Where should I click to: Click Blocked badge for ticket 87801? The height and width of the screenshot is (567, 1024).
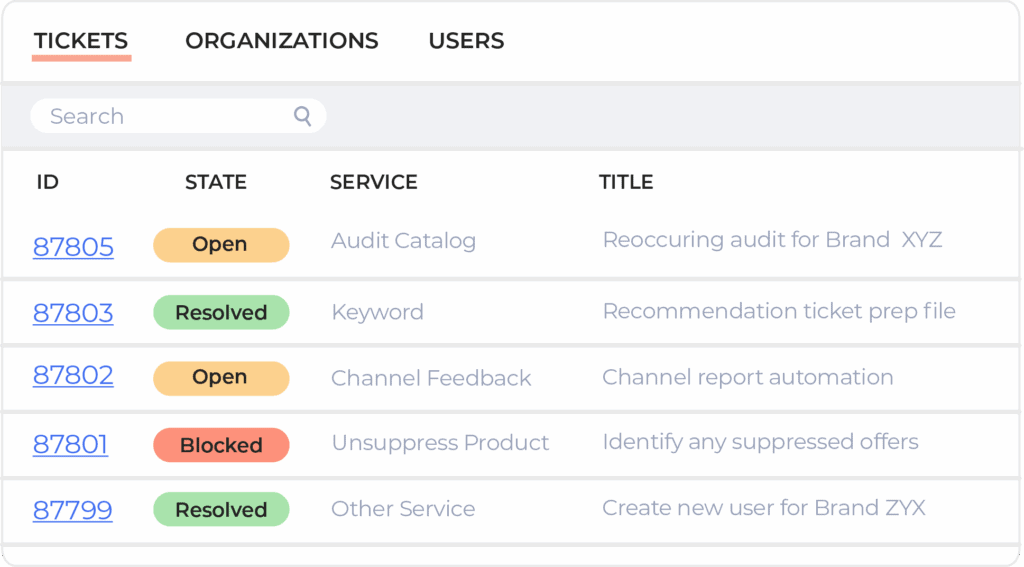coord(221,445)
